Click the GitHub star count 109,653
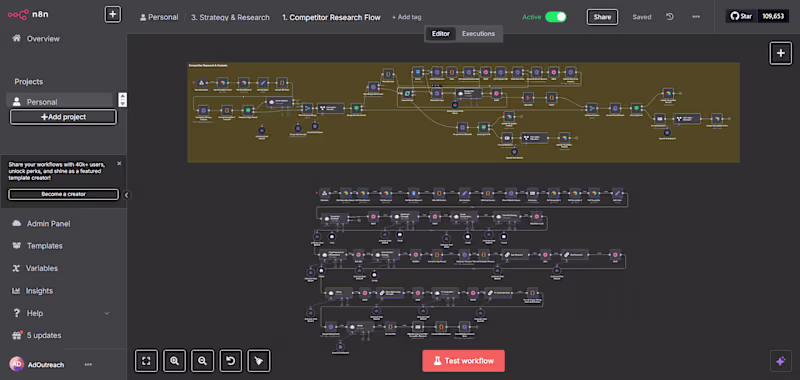Screen dimensions: 800x380 click(x=772, y=16)
